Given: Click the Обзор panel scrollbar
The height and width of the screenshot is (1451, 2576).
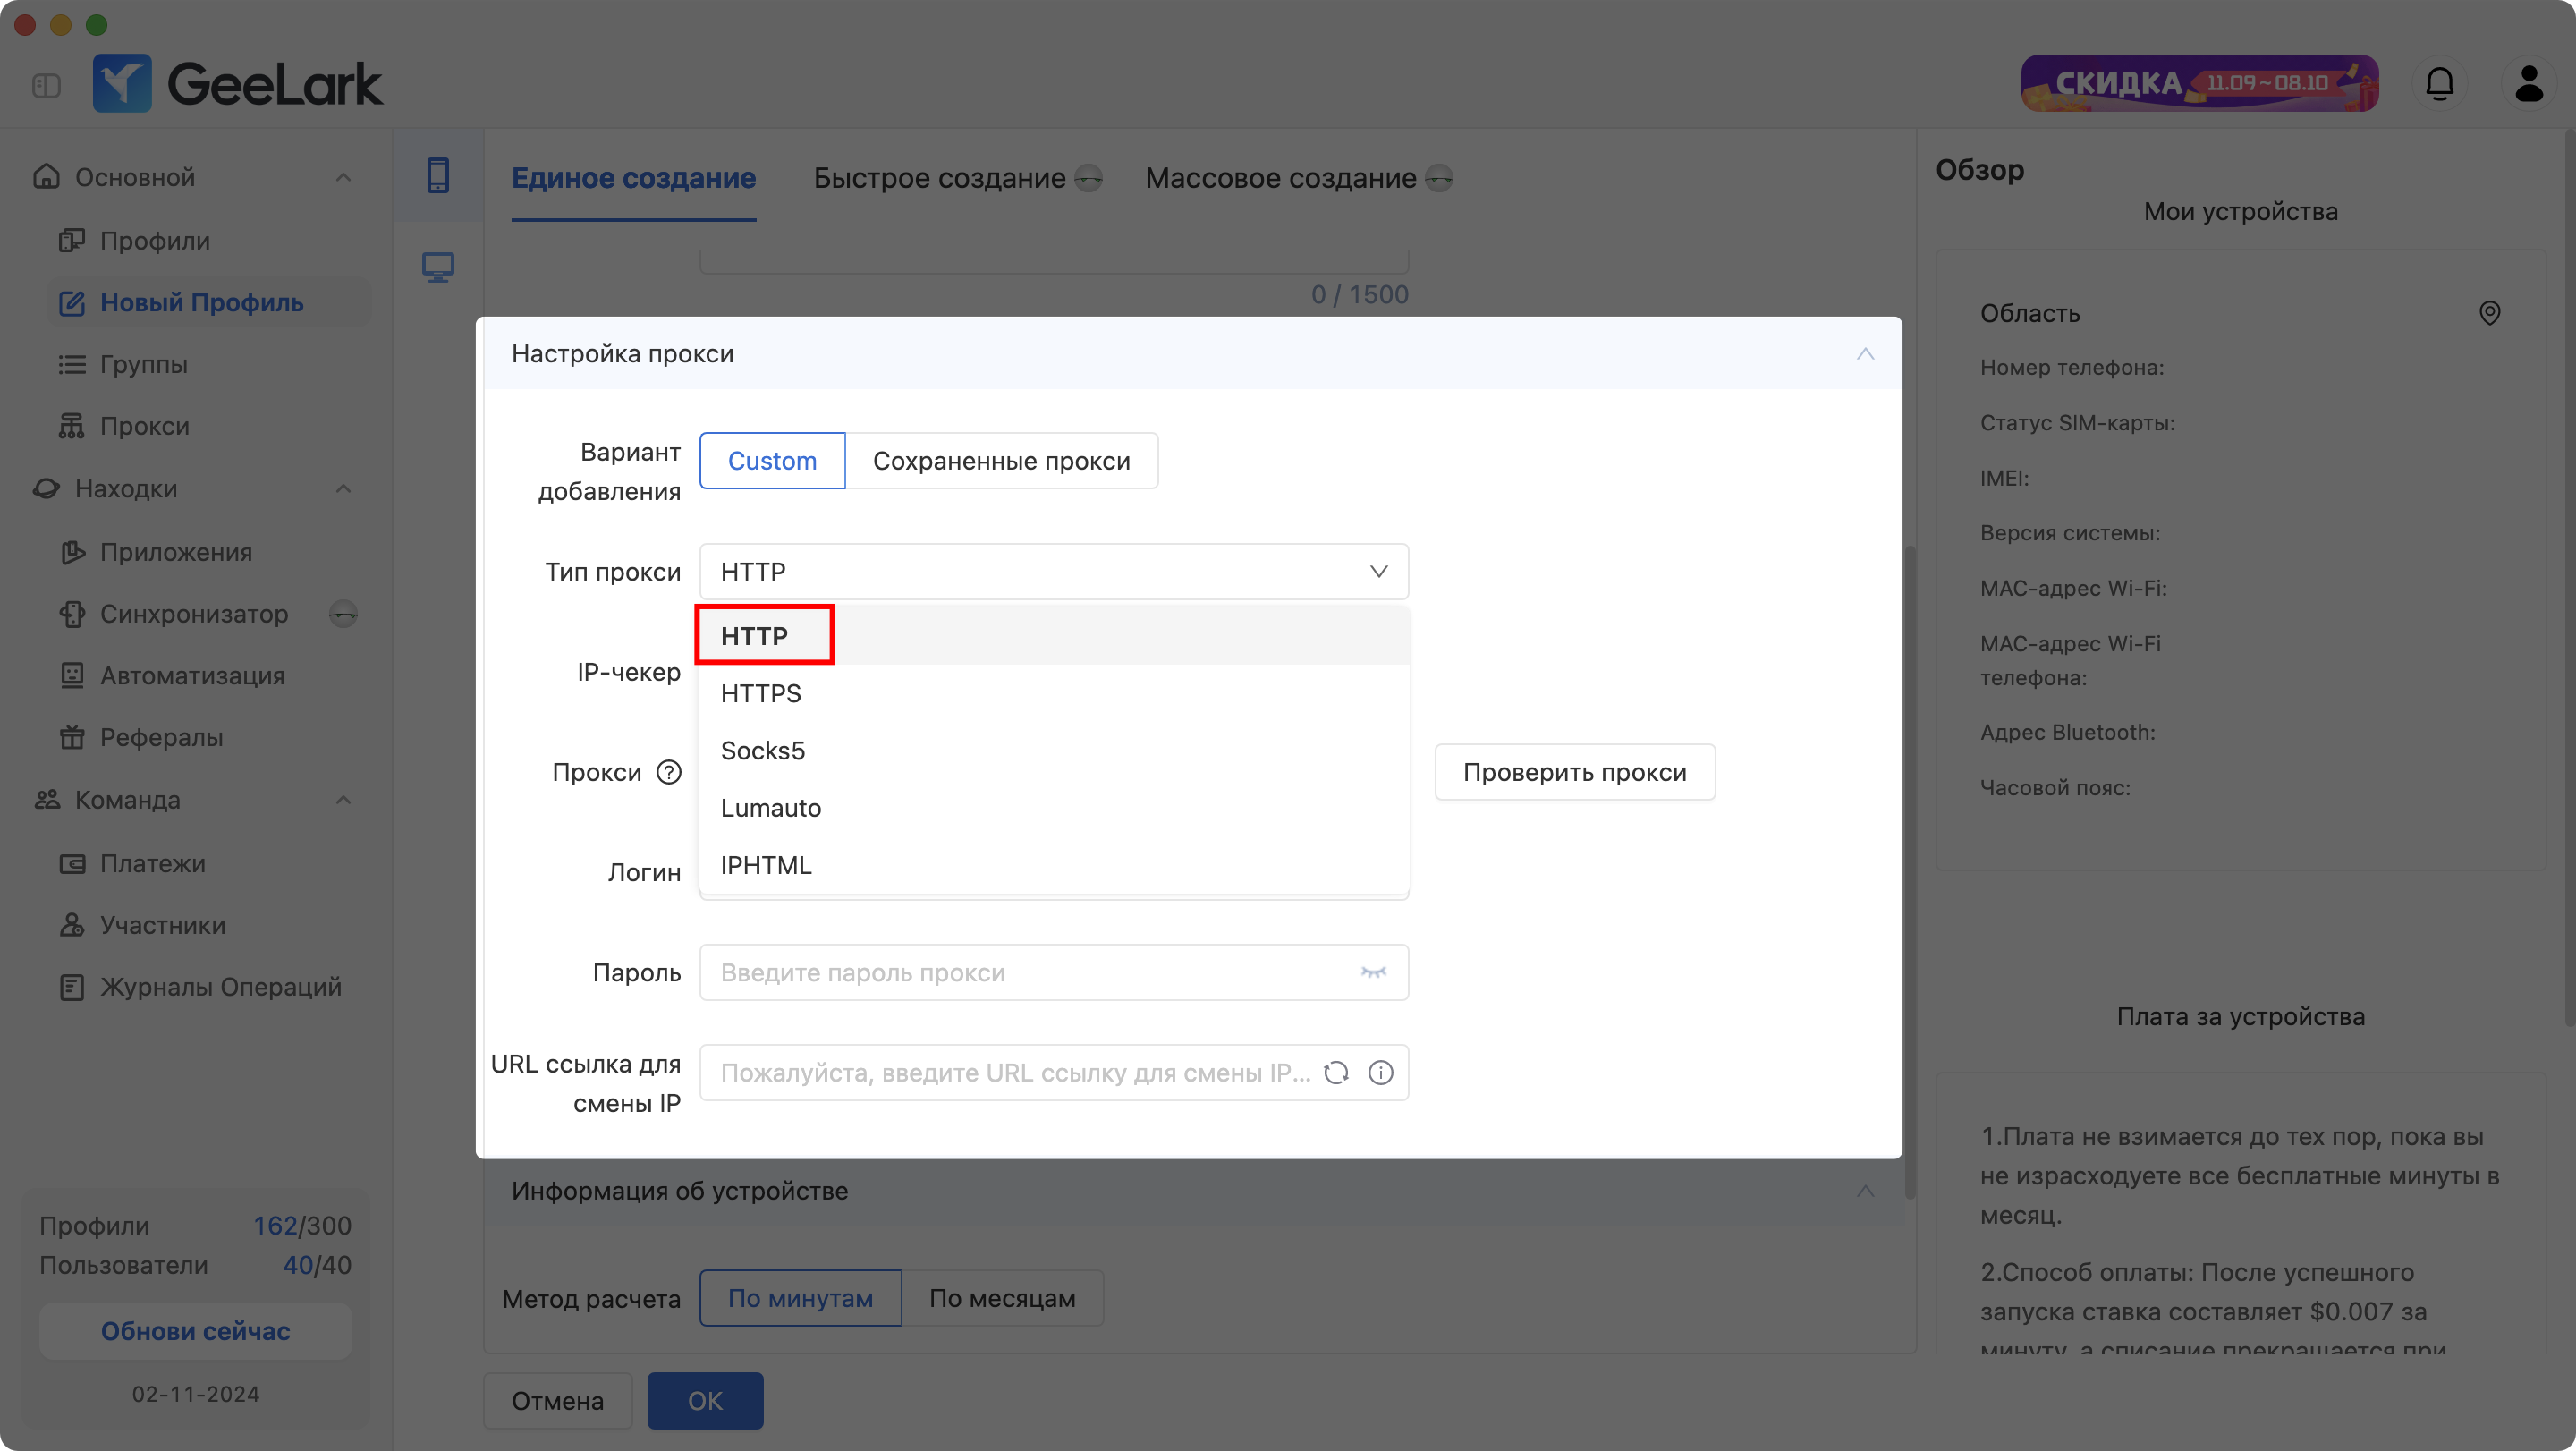Looking at the screenshot, I should [x=2569, y=580].
